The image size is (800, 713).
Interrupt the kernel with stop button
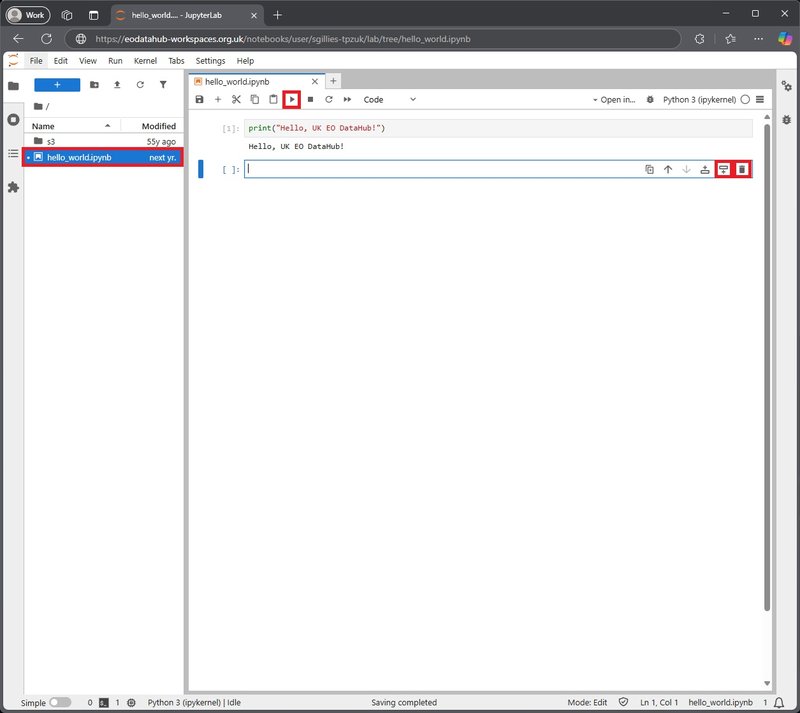(311, 100)
